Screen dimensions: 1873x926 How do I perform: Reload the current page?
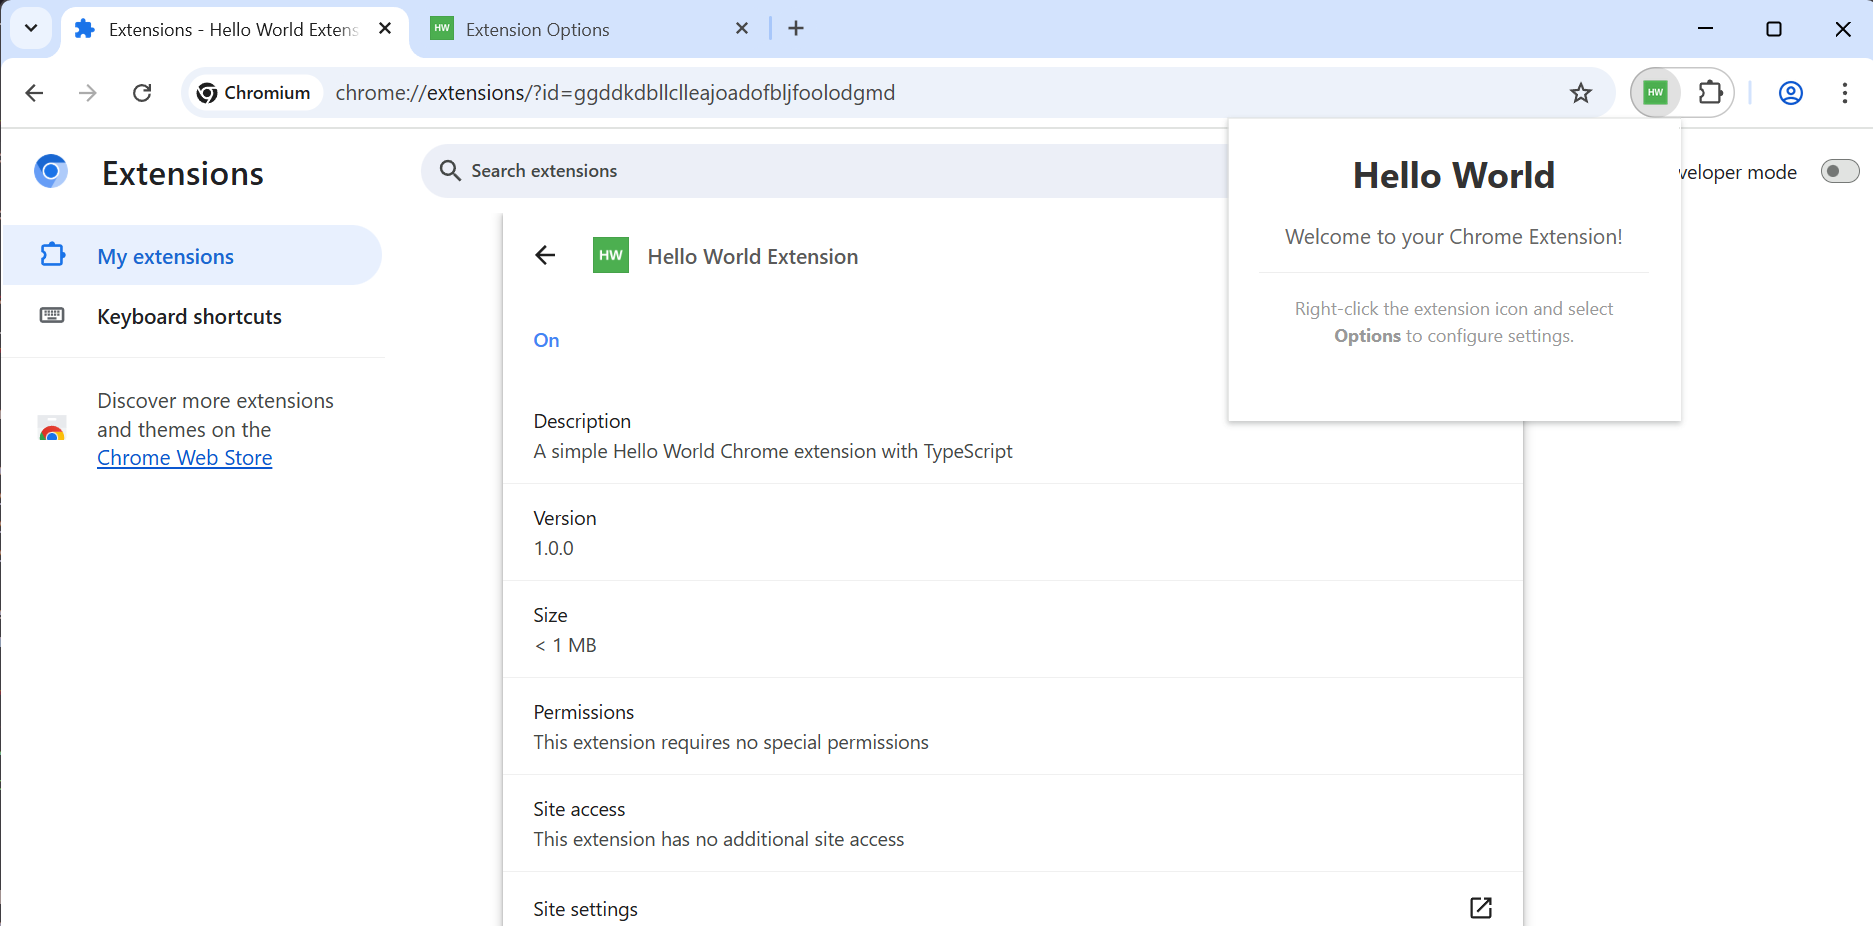pos(142,93)
